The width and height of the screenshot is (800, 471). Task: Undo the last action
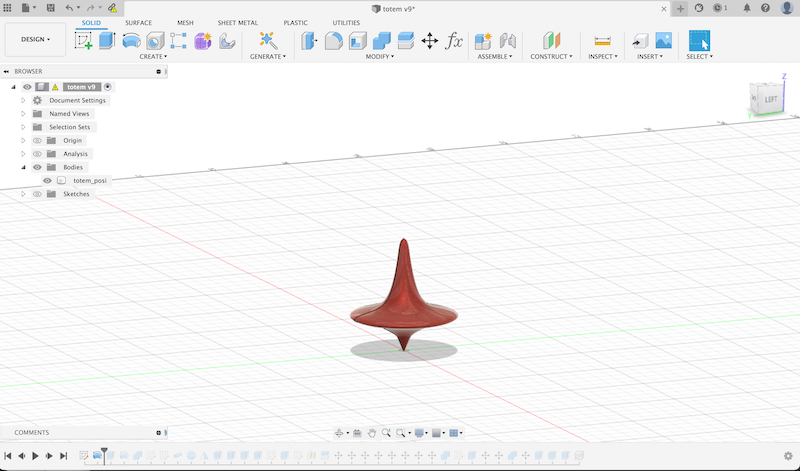(69, 8)
